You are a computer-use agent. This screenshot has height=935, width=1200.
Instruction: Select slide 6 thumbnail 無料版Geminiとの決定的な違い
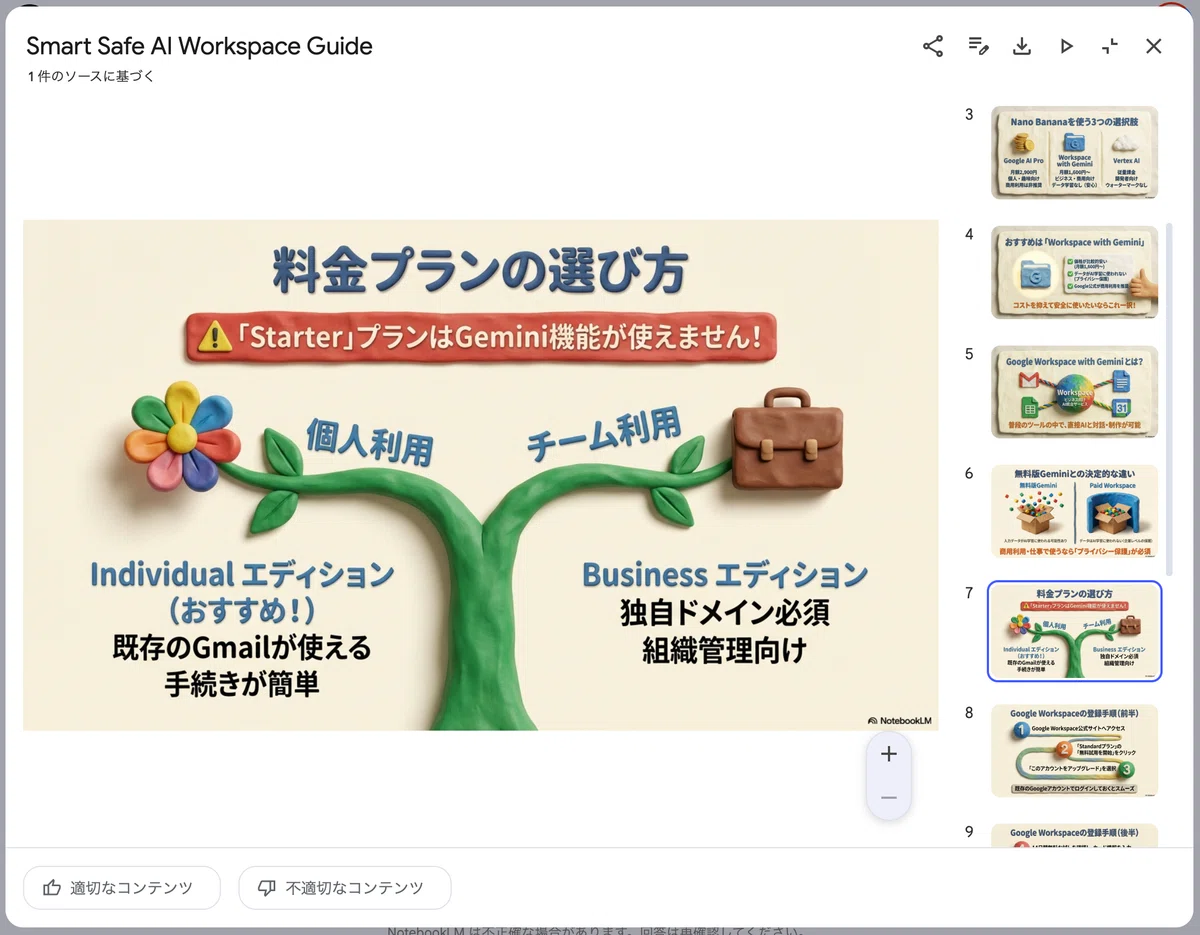tap(1075, 511)
